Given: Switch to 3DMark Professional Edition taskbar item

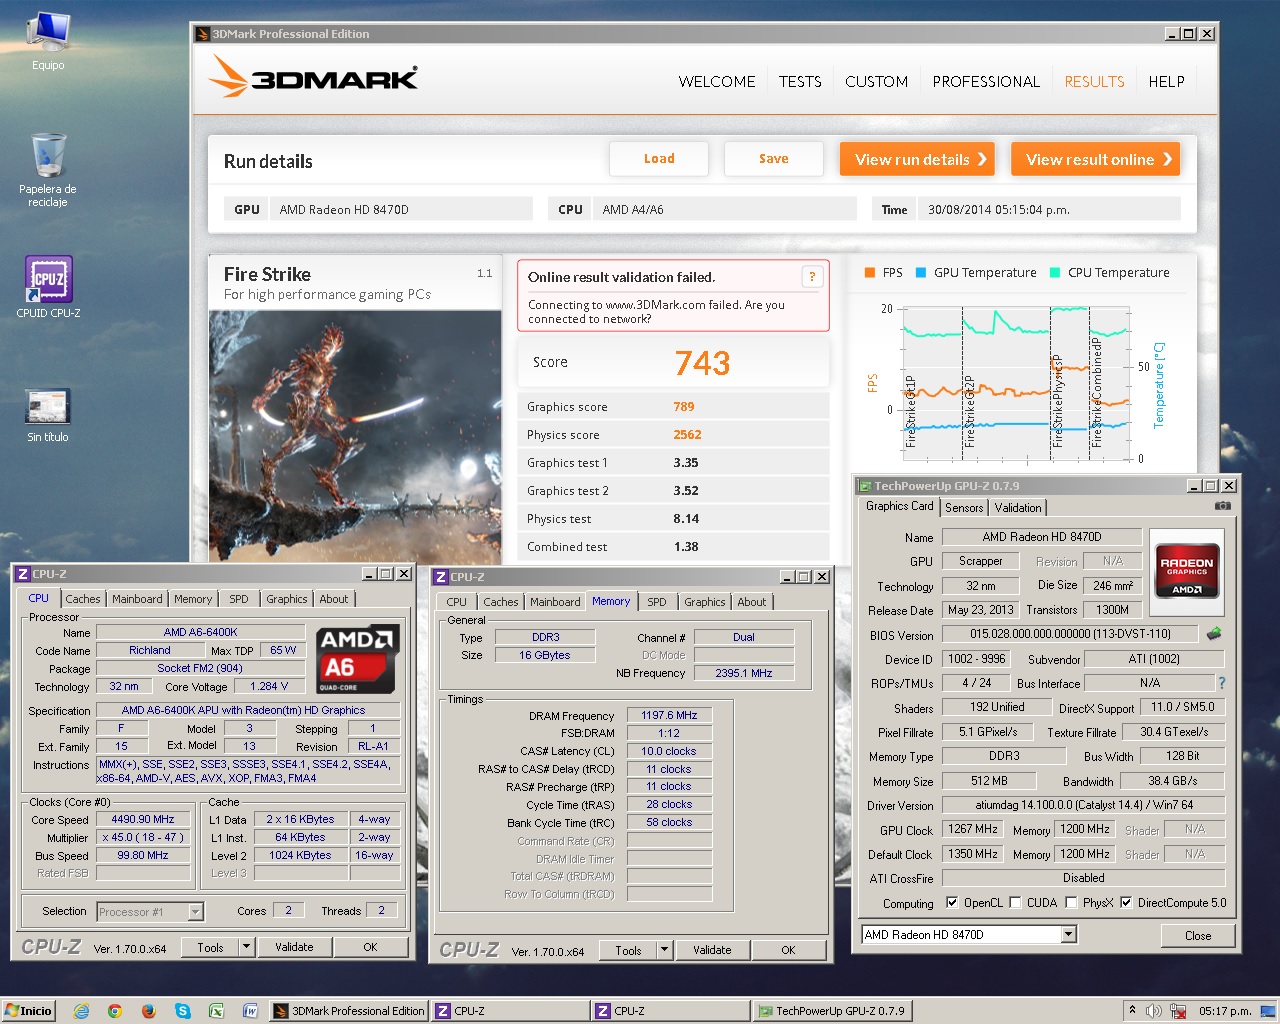Looking at the screenshot, I should [349, 1011].
